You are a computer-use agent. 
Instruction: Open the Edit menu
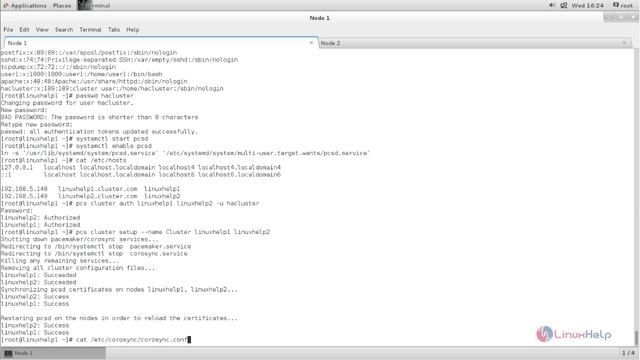click(24, 30)
